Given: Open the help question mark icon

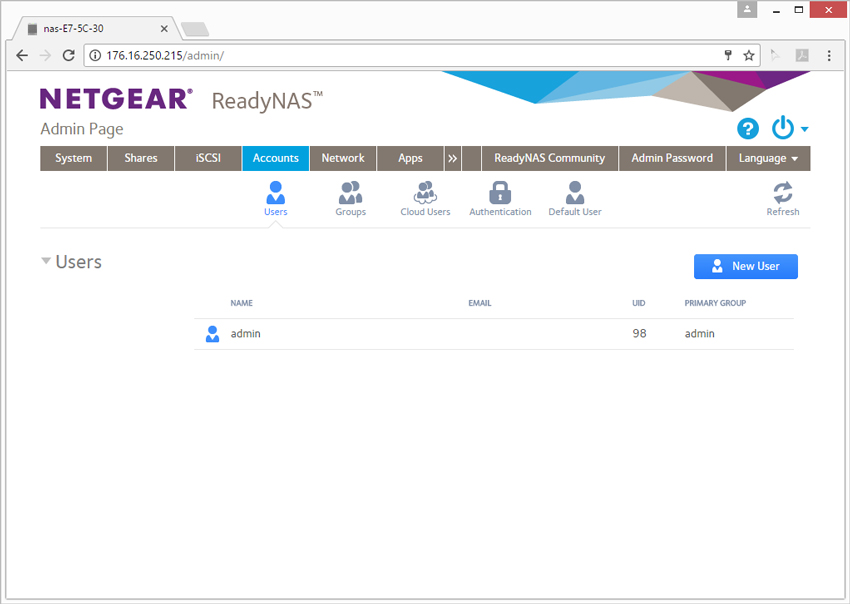Looking at the screenshot, I should 748,129.
